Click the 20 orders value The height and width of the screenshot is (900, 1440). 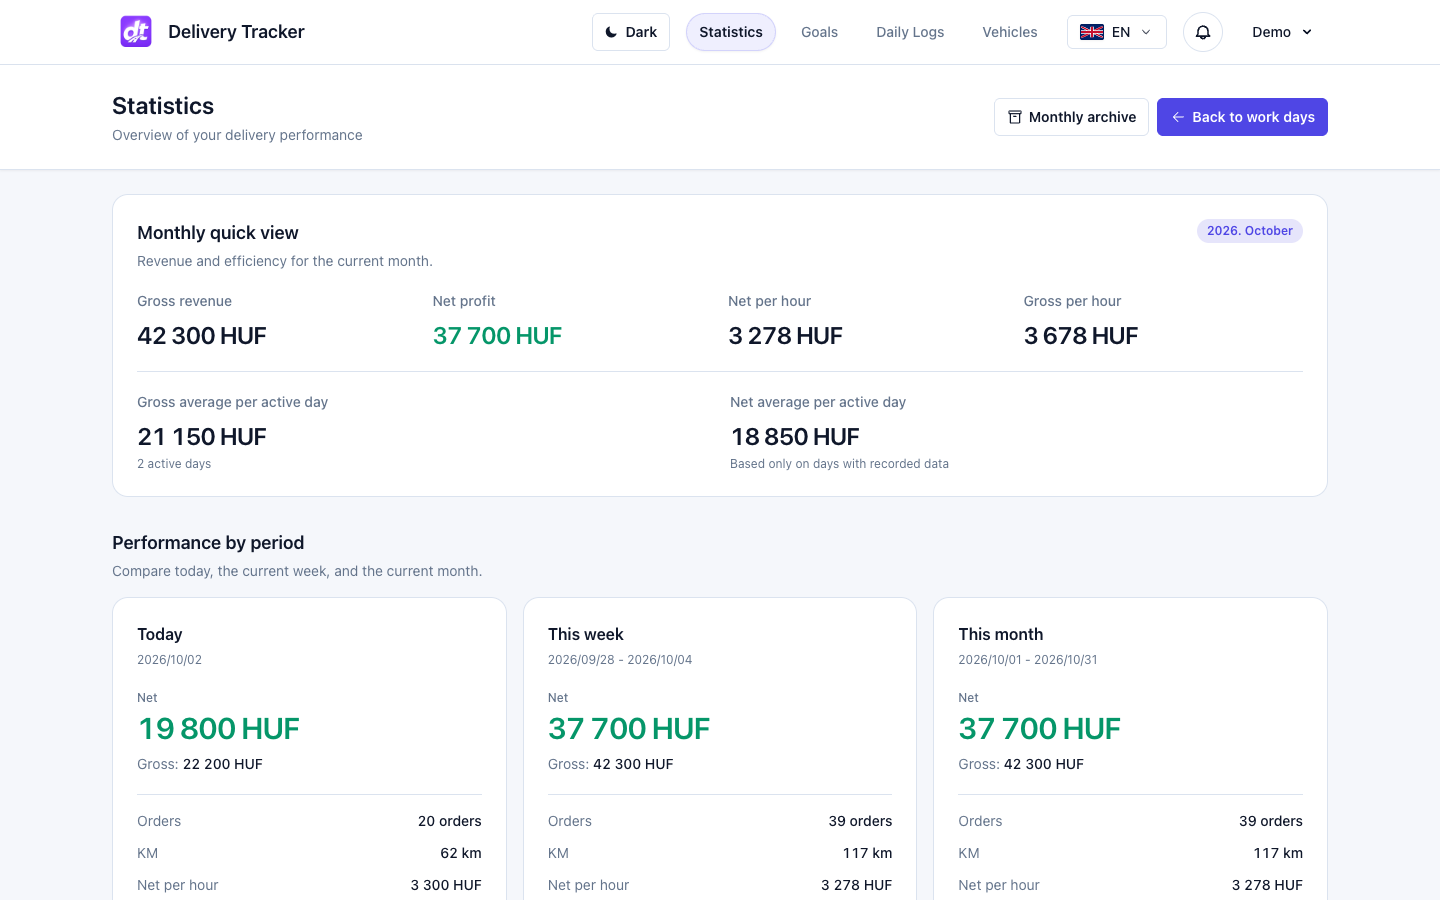click(x=450, y=821)
